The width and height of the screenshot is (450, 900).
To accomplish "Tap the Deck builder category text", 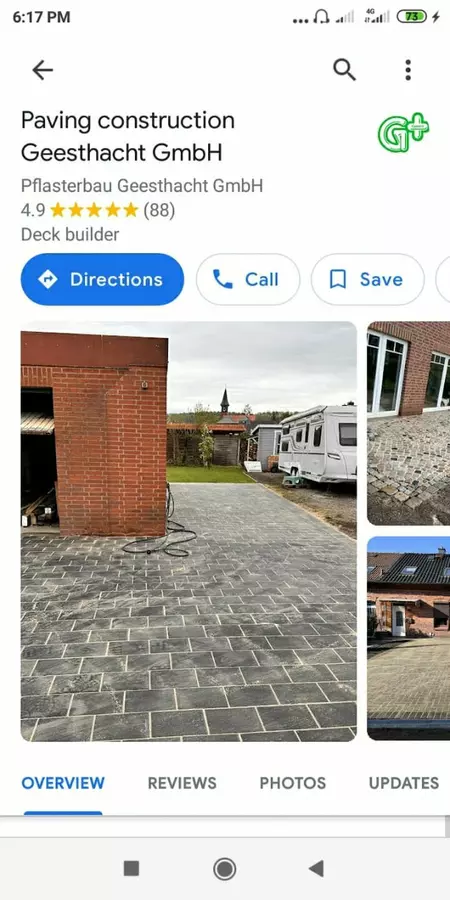I will tap(70, 235).
